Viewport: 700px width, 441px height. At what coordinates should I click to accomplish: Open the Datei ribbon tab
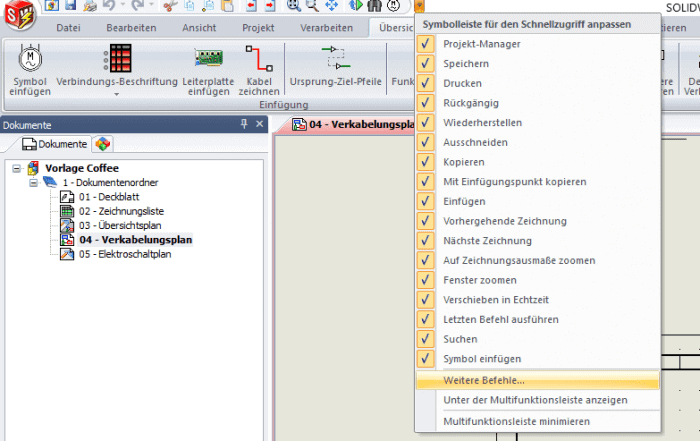[68, 28]
